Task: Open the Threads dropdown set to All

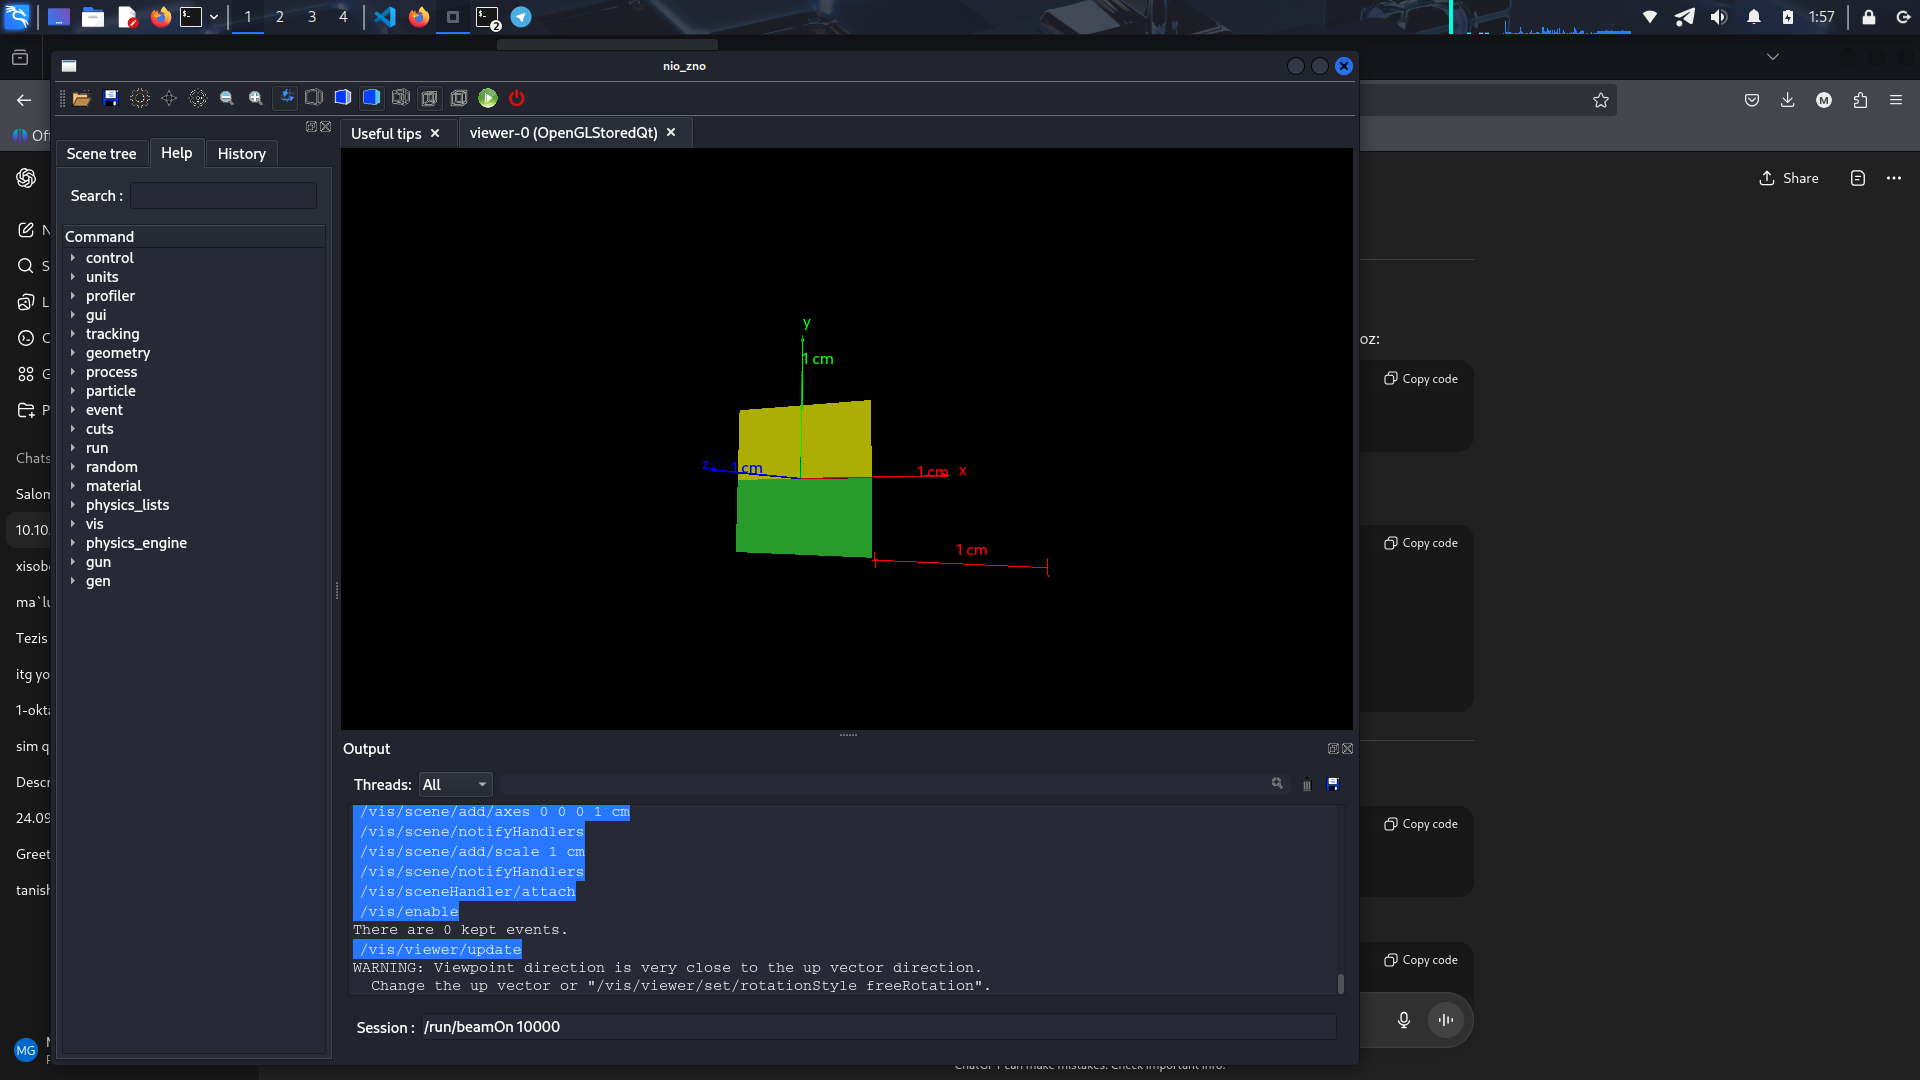Action: click(456, 785)
